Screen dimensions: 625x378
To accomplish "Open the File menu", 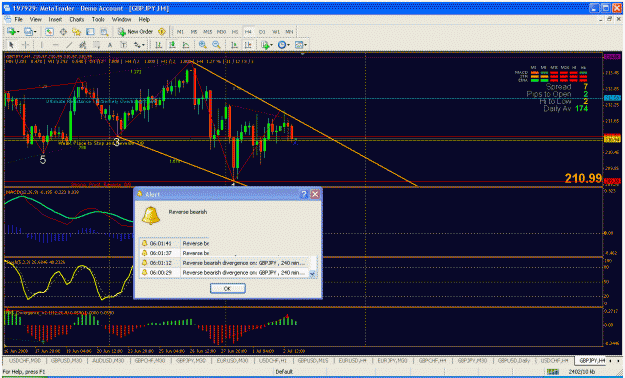I will 18,19.
